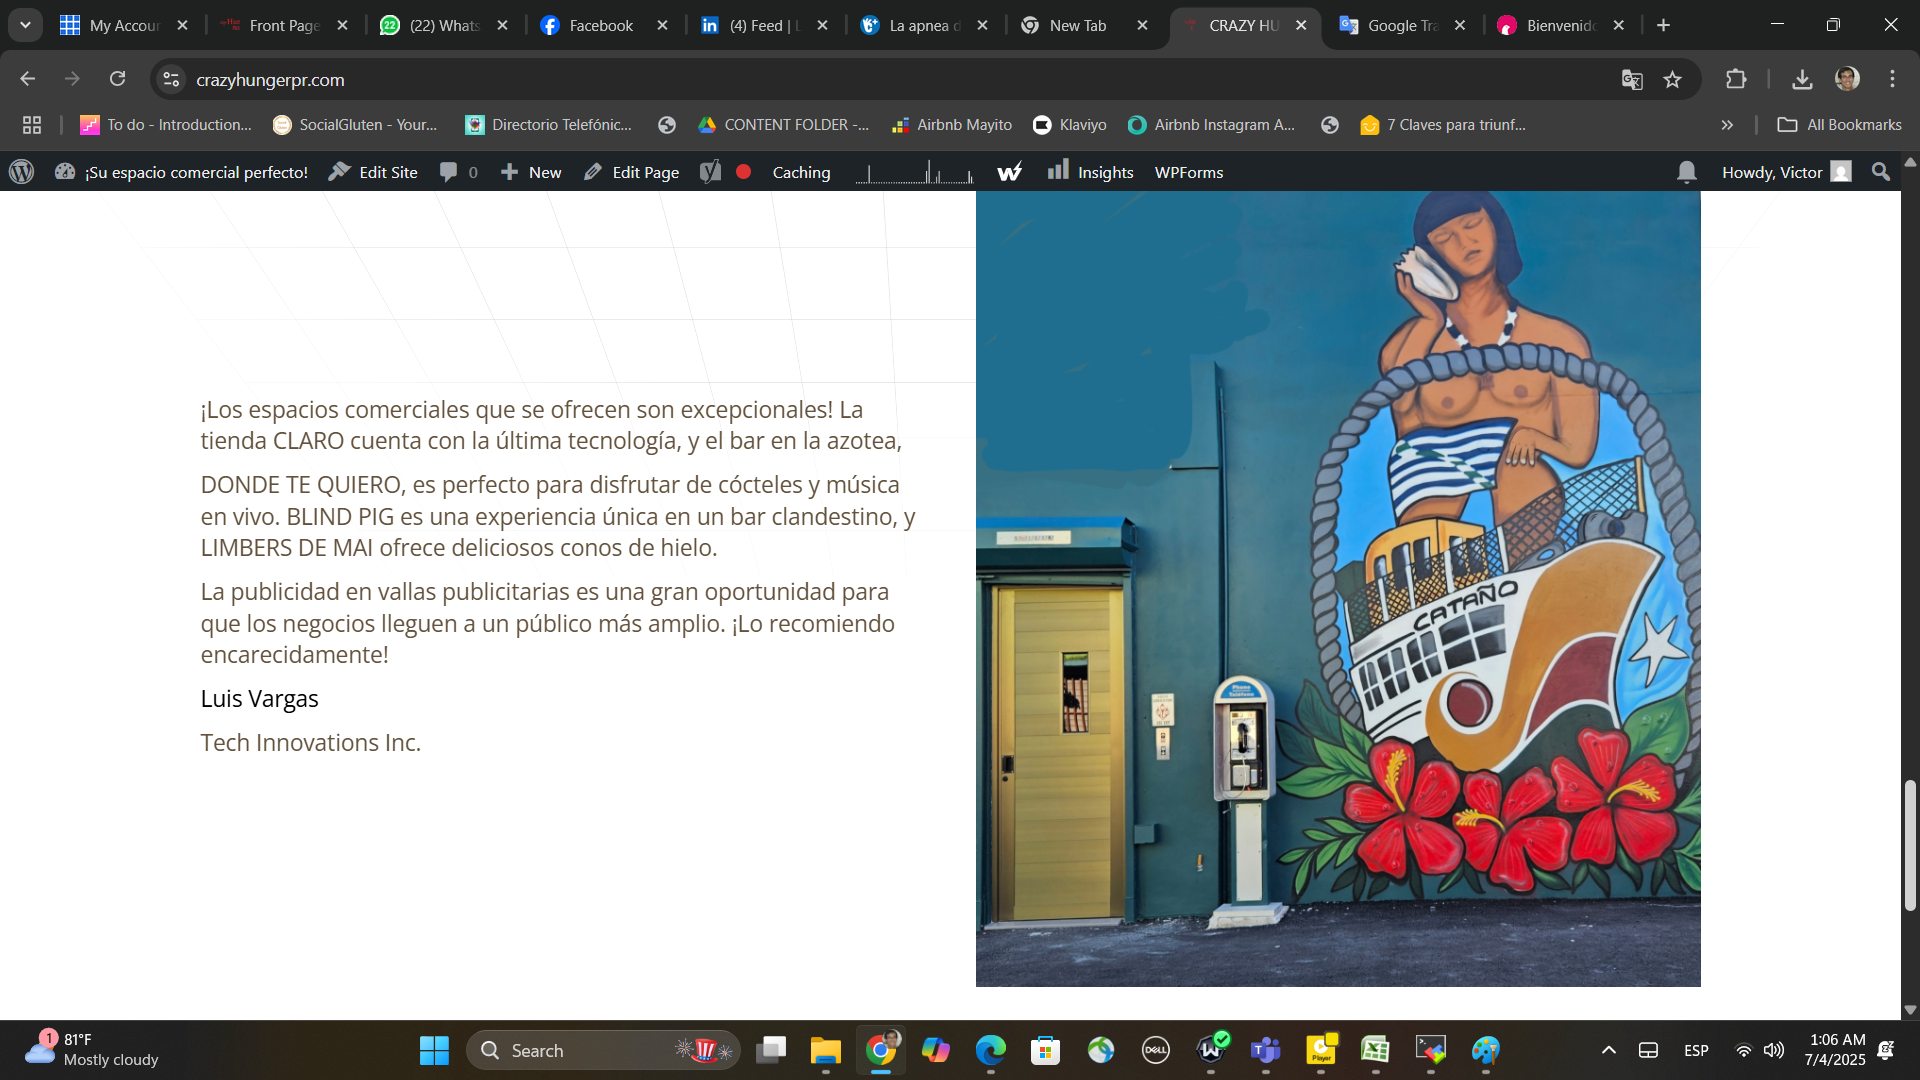Switch to the Front Page tab
The image size is (1920, 1080).
point(282,25)
